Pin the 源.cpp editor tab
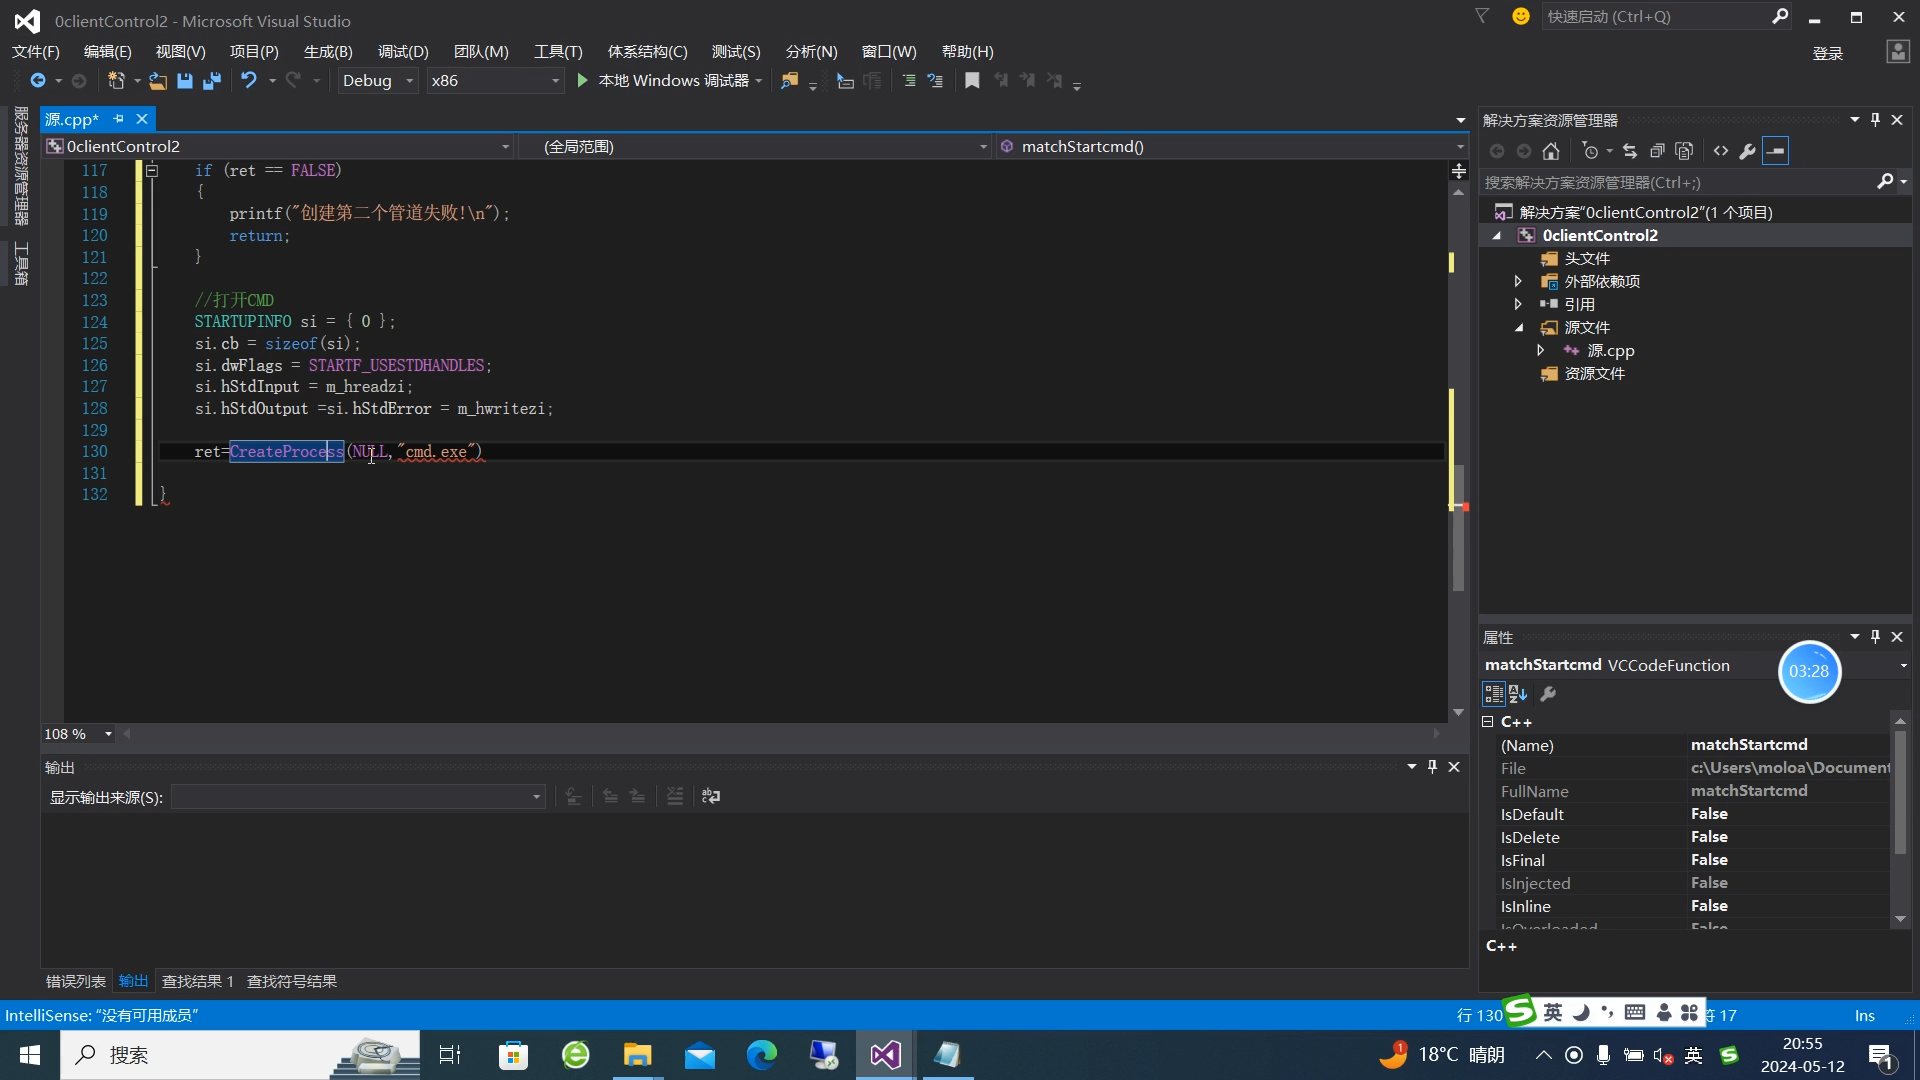The width and height of the screenshot is (1920, 1080). point(119,119)
